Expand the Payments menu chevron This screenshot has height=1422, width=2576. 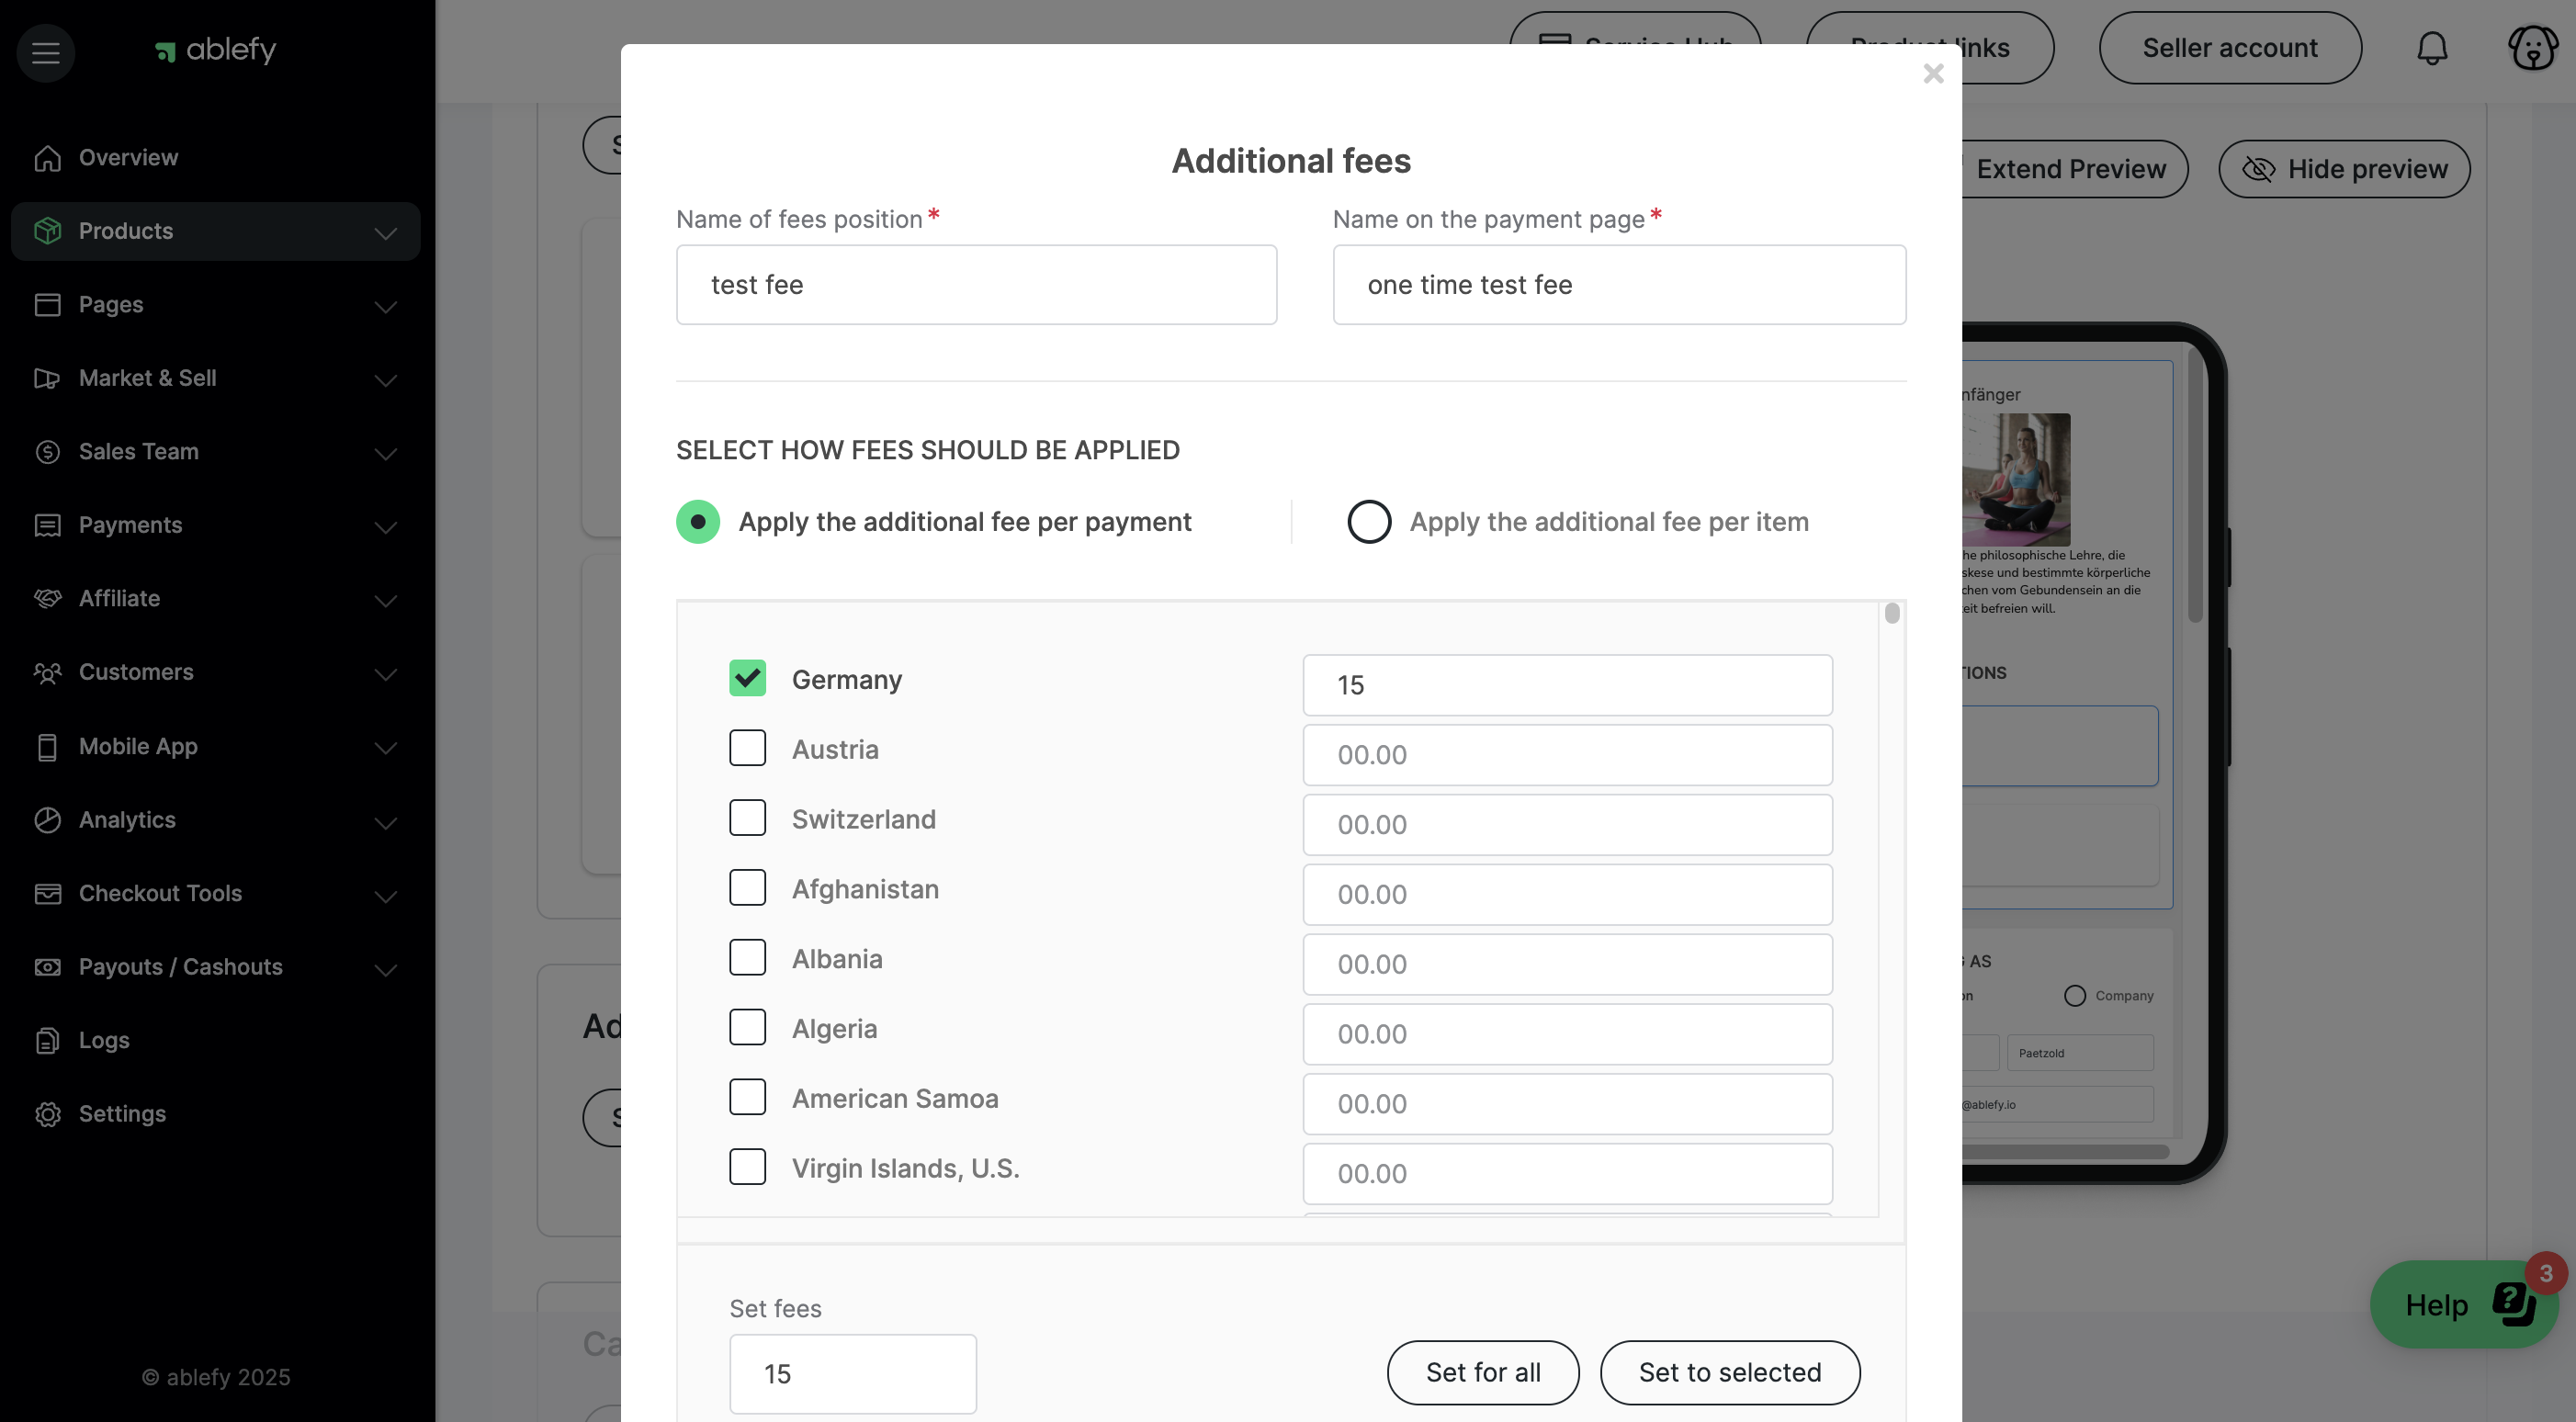coord(386,528)
